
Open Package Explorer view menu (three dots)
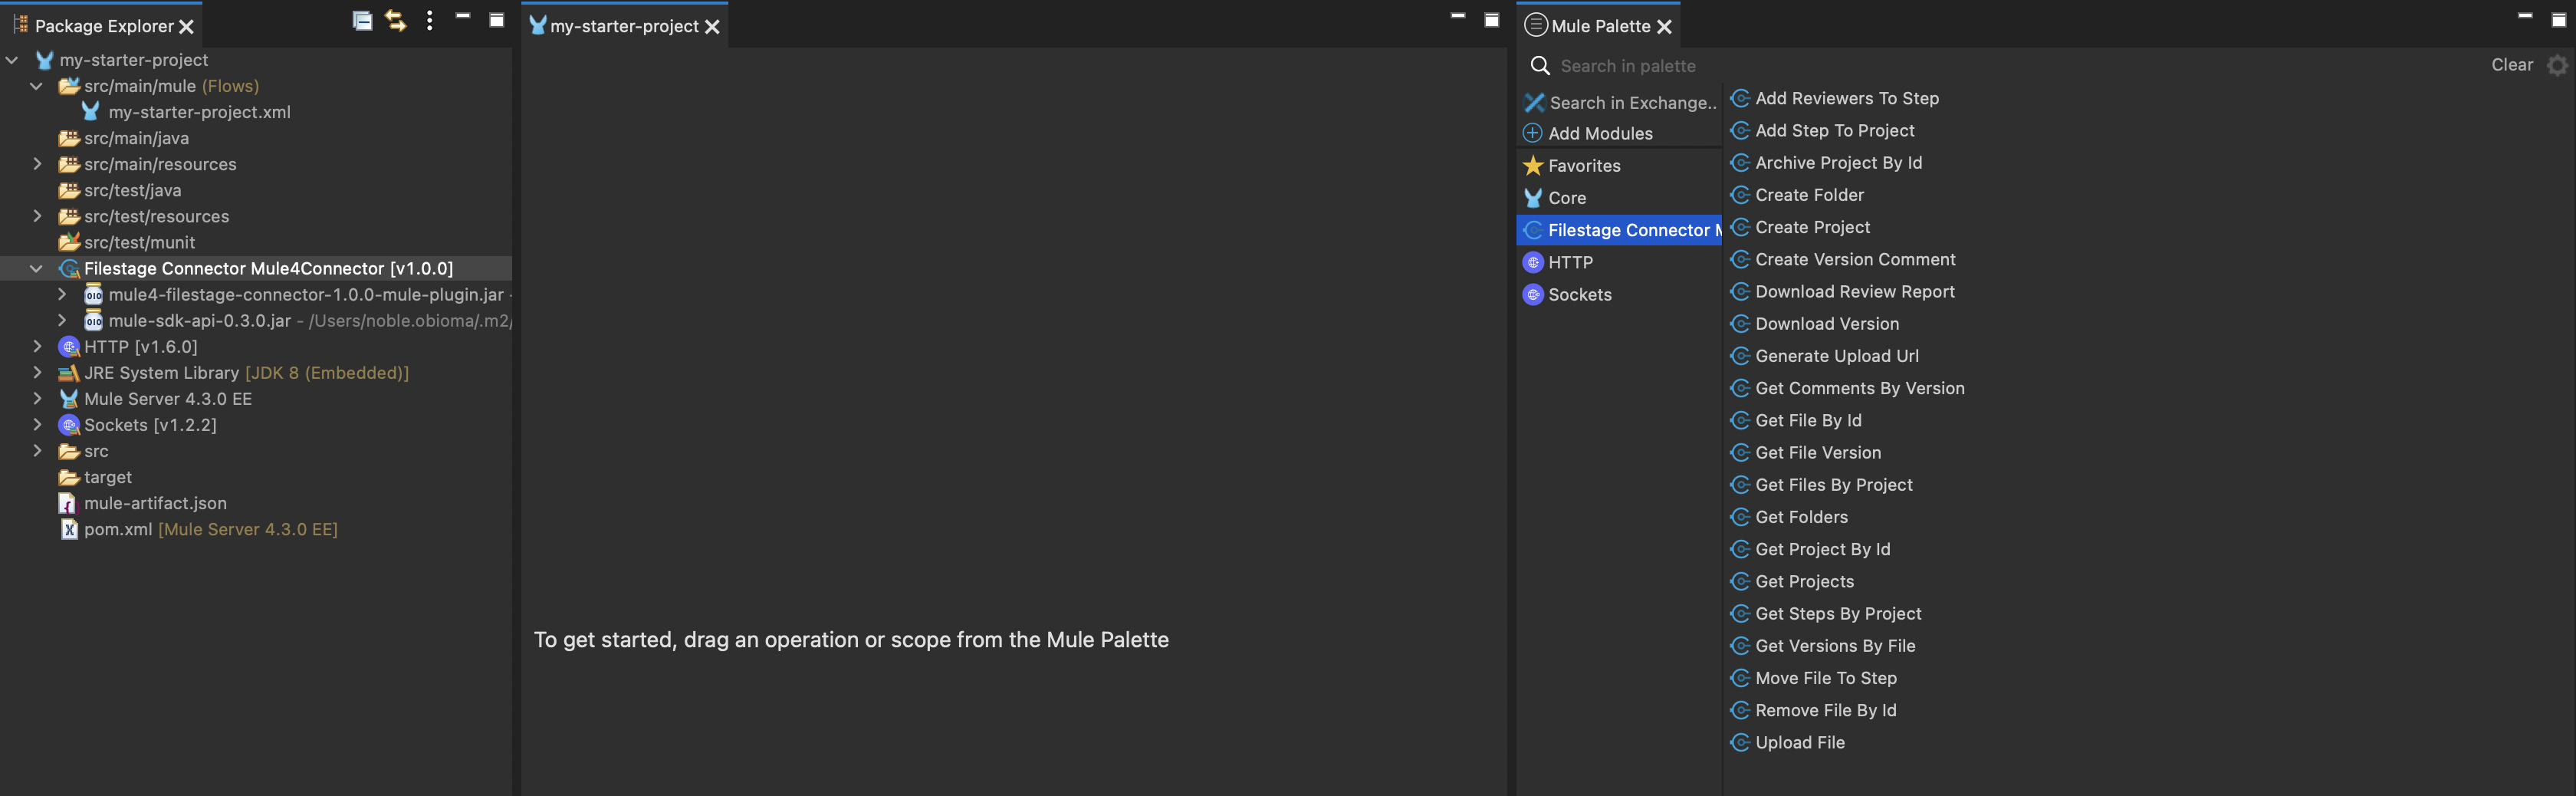430,21
